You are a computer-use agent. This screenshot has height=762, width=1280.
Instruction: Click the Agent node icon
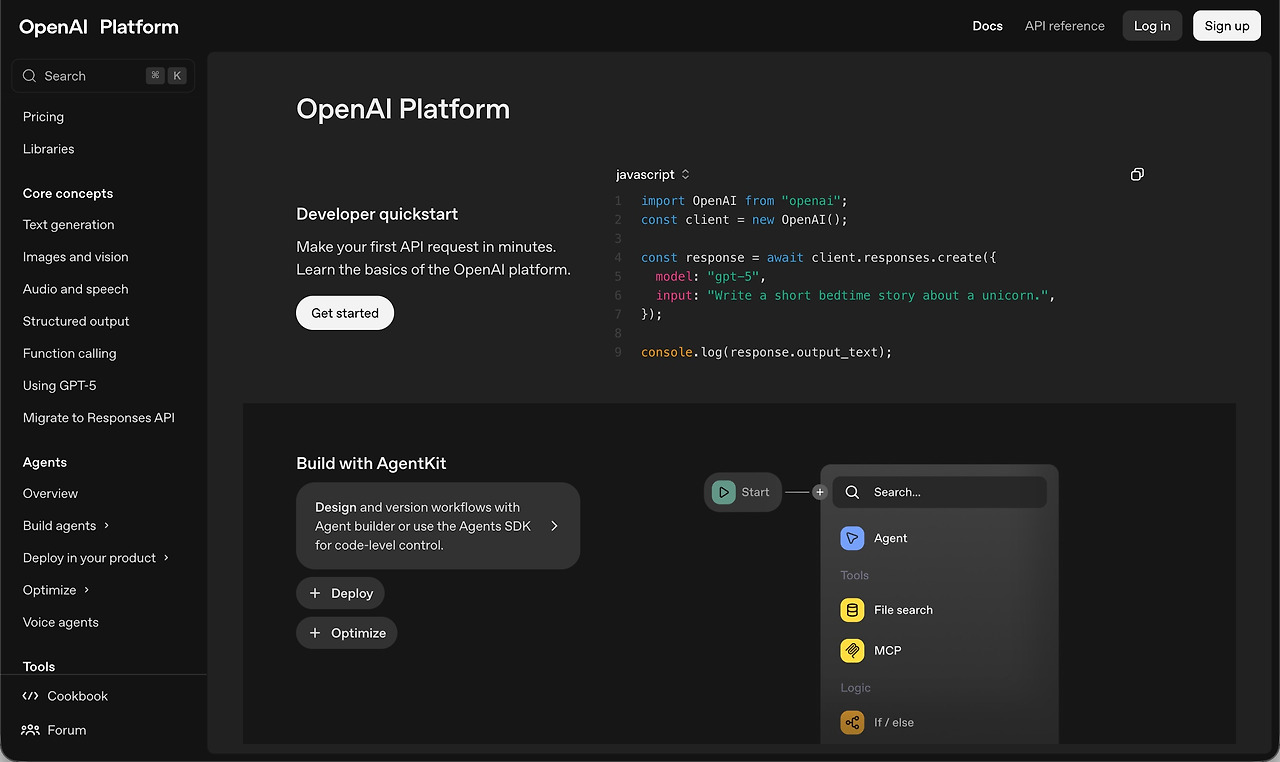coord(852,538)
